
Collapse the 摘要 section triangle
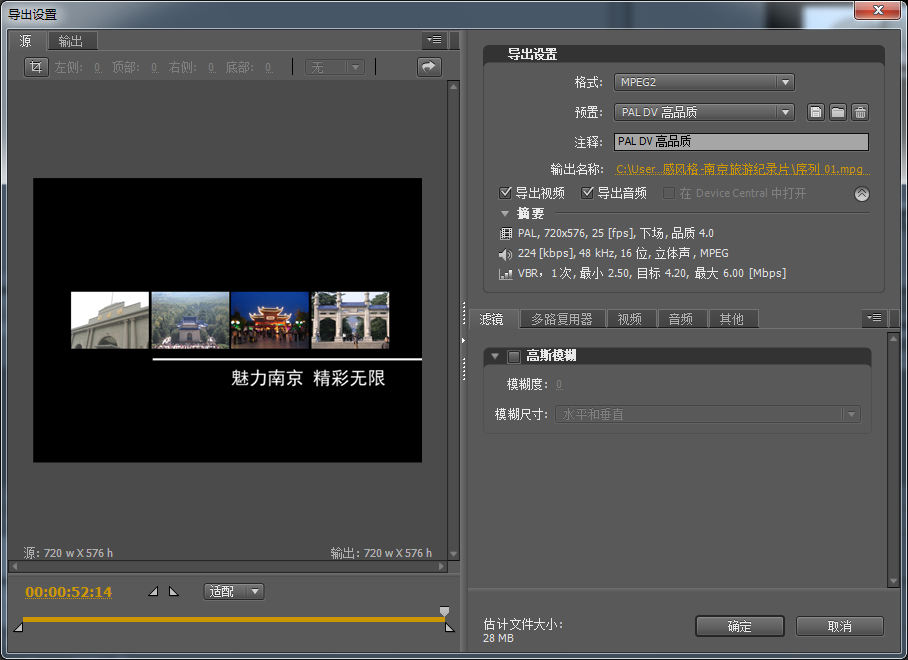[506, 214]
